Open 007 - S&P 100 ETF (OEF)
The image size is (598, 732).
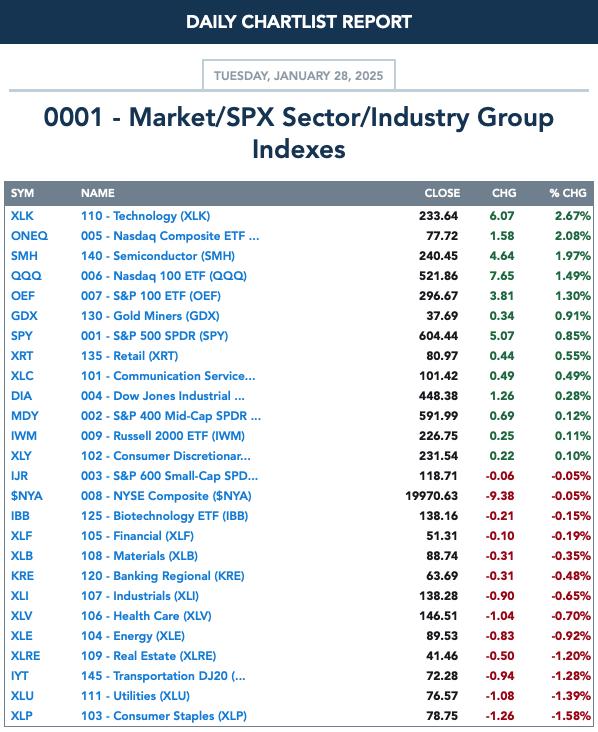coord(151,296)
